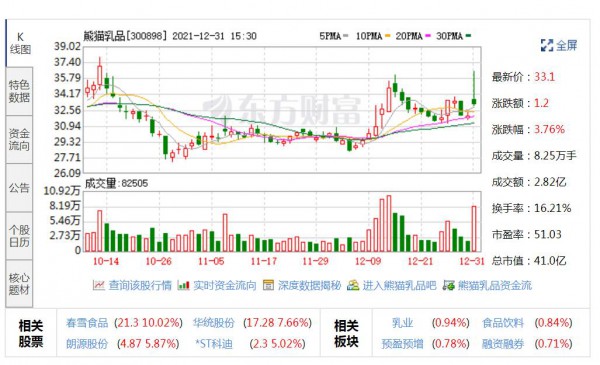
Task: Click the 熊猫乳品资金流 icon
Action: tap(448, 285)
